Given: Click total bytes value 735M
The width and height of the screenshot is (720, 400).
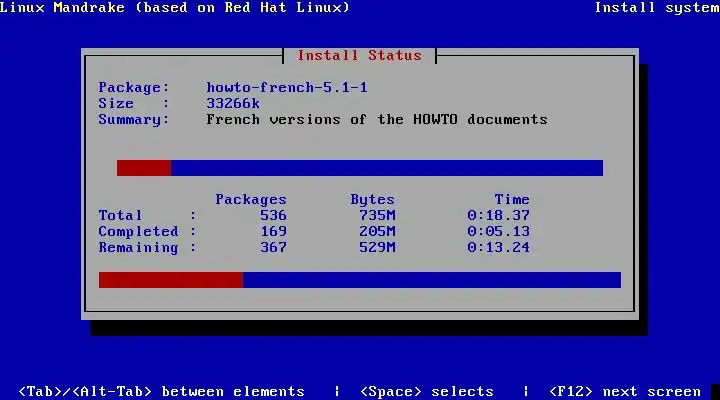Looking at the screenshot, I should (x=377, y=215).
